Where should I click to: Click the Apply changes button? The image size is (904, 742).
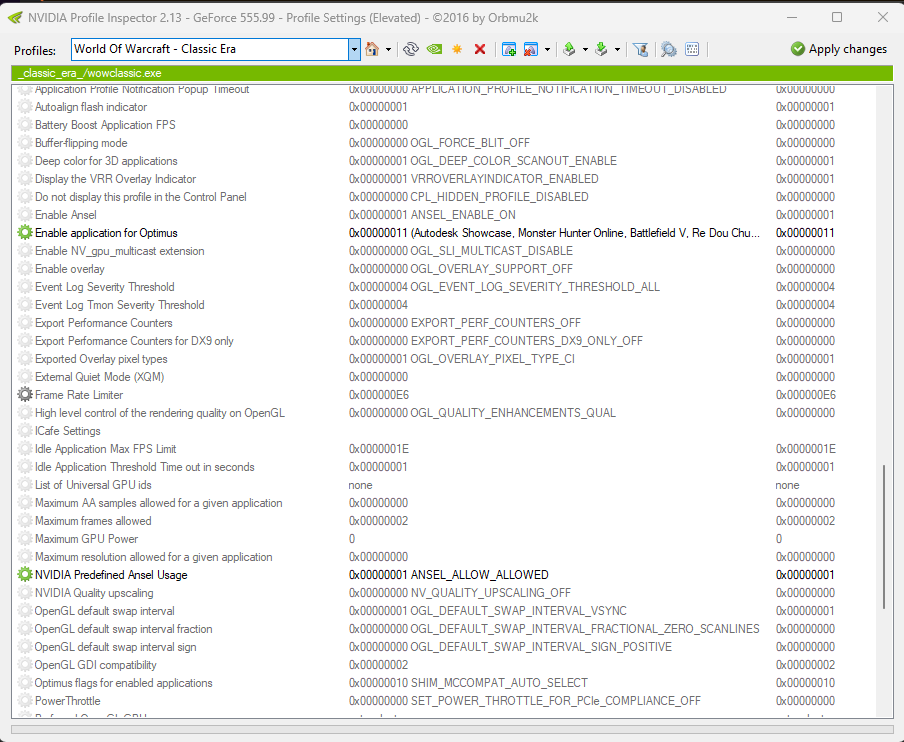click(838, 49)
